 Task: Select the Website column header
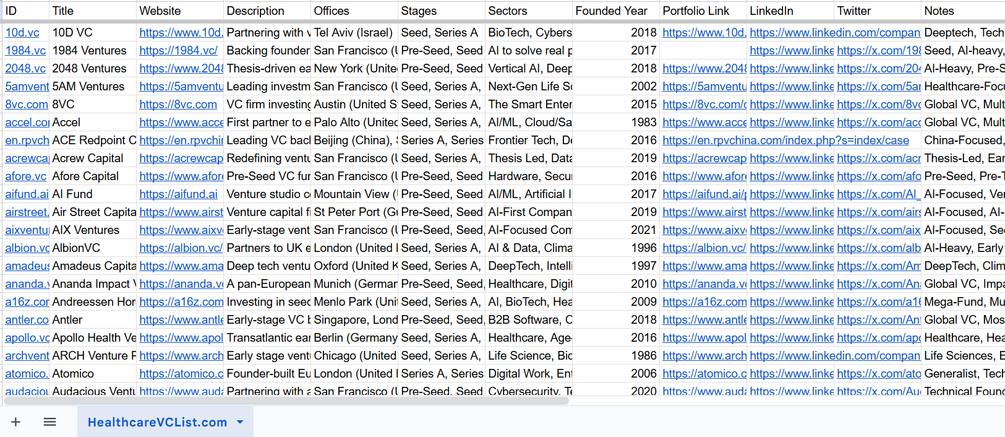coord(180,11)
